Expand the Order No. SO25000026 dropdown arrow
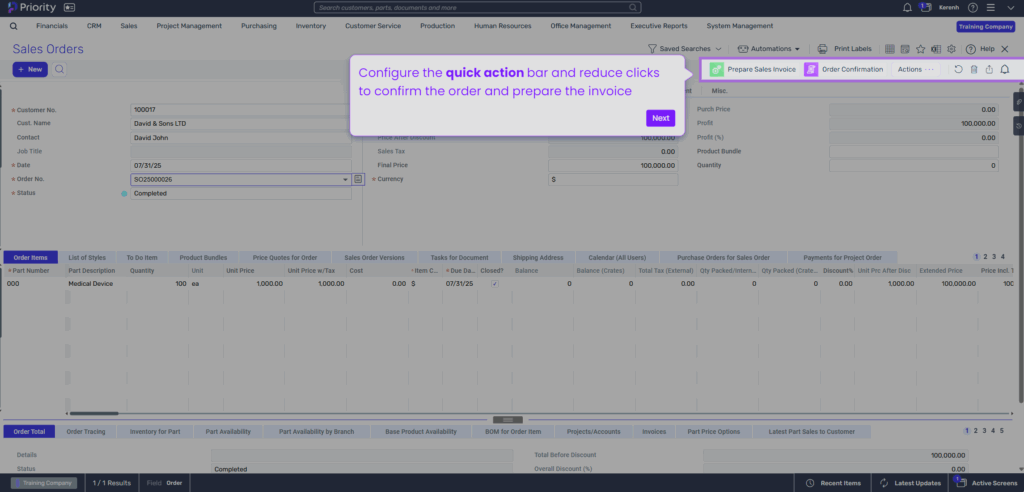The image size is (1024, 492). point(345,179)
